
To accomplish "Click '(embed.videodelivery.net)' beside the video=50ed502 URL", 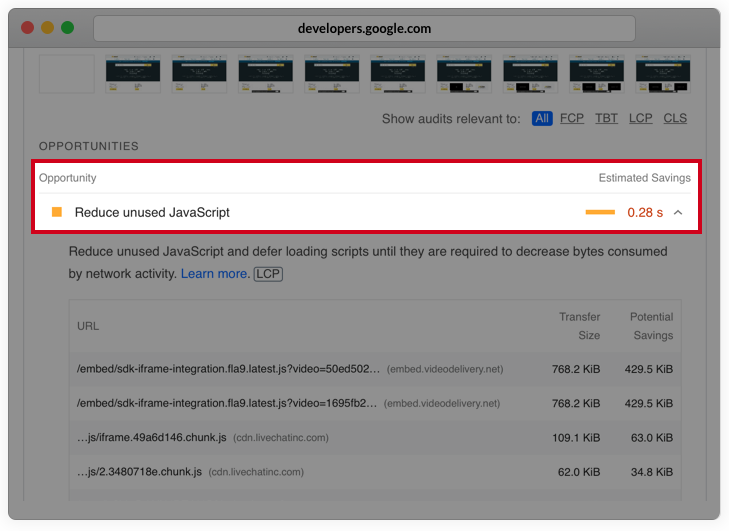I will [445, 369].
